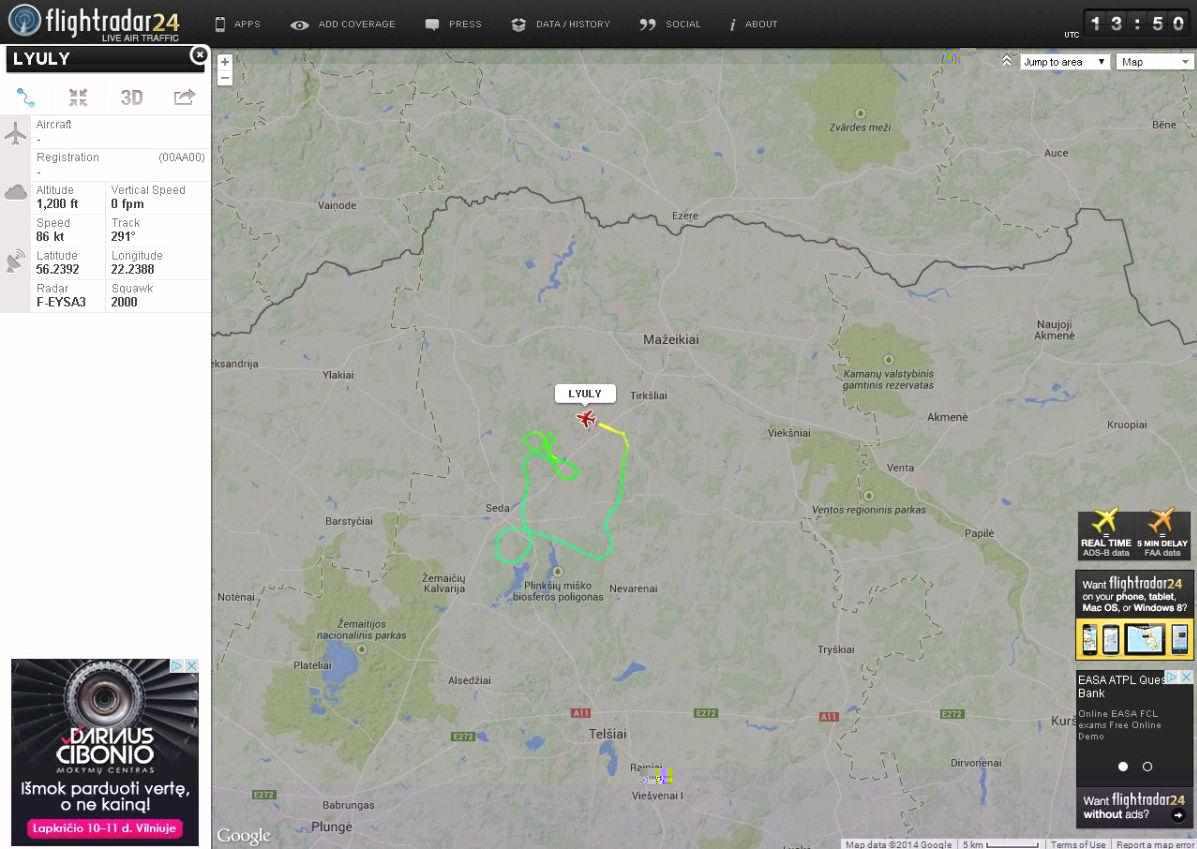Zoom in the map with plus button
This screenshot has width=1197, height=849.
[x=225, y=62]
